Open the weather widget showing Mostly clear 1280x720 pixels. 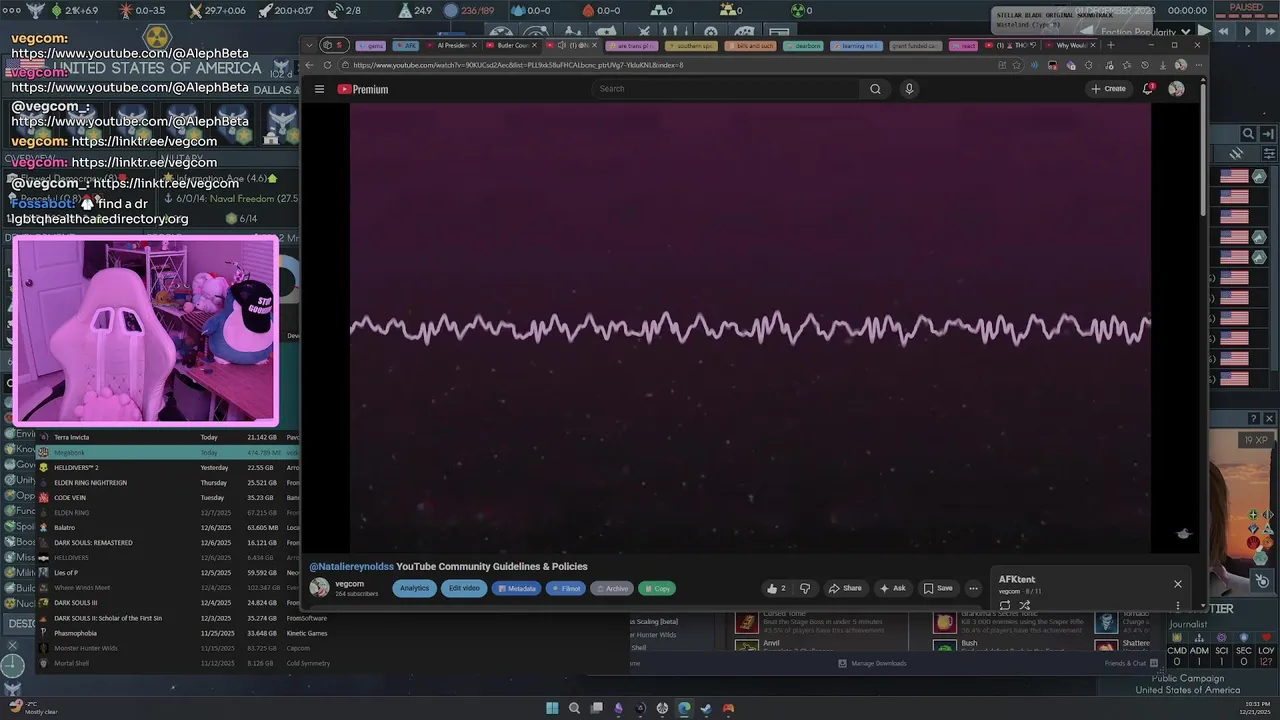[x=32, y=708]
